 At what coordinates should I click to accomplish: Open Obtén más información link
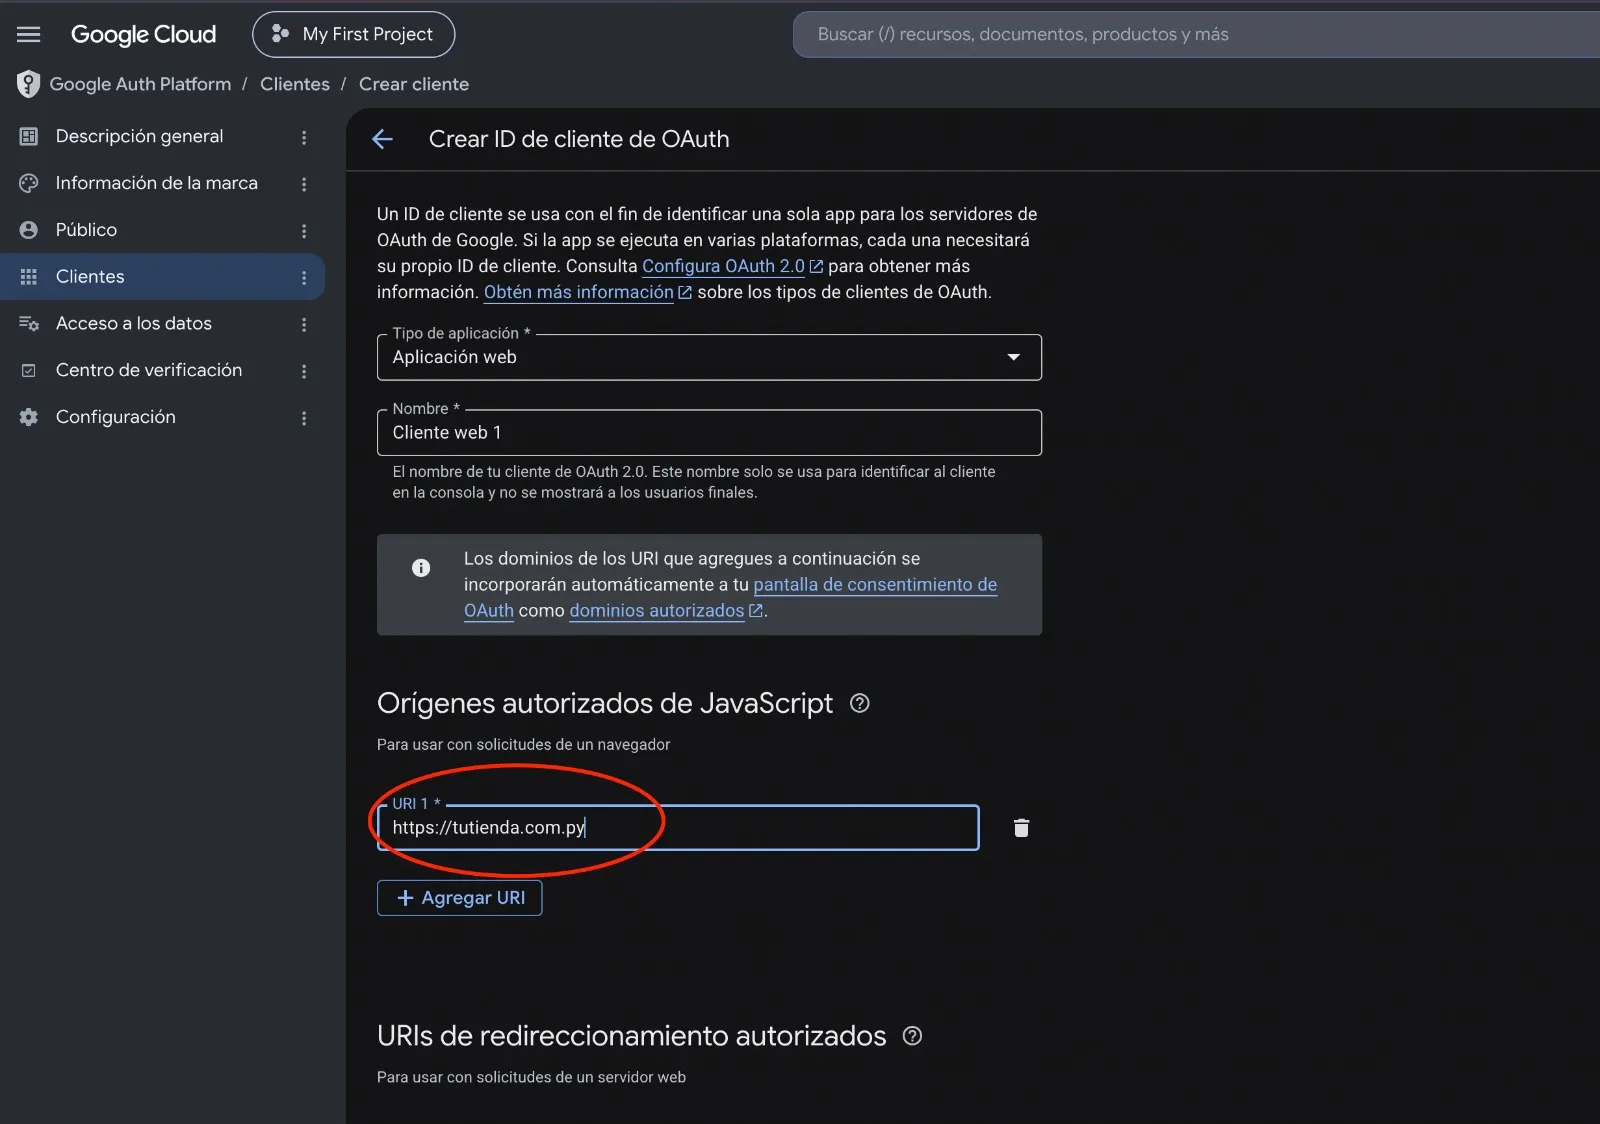pyautogui.click(x=587, y=292)
